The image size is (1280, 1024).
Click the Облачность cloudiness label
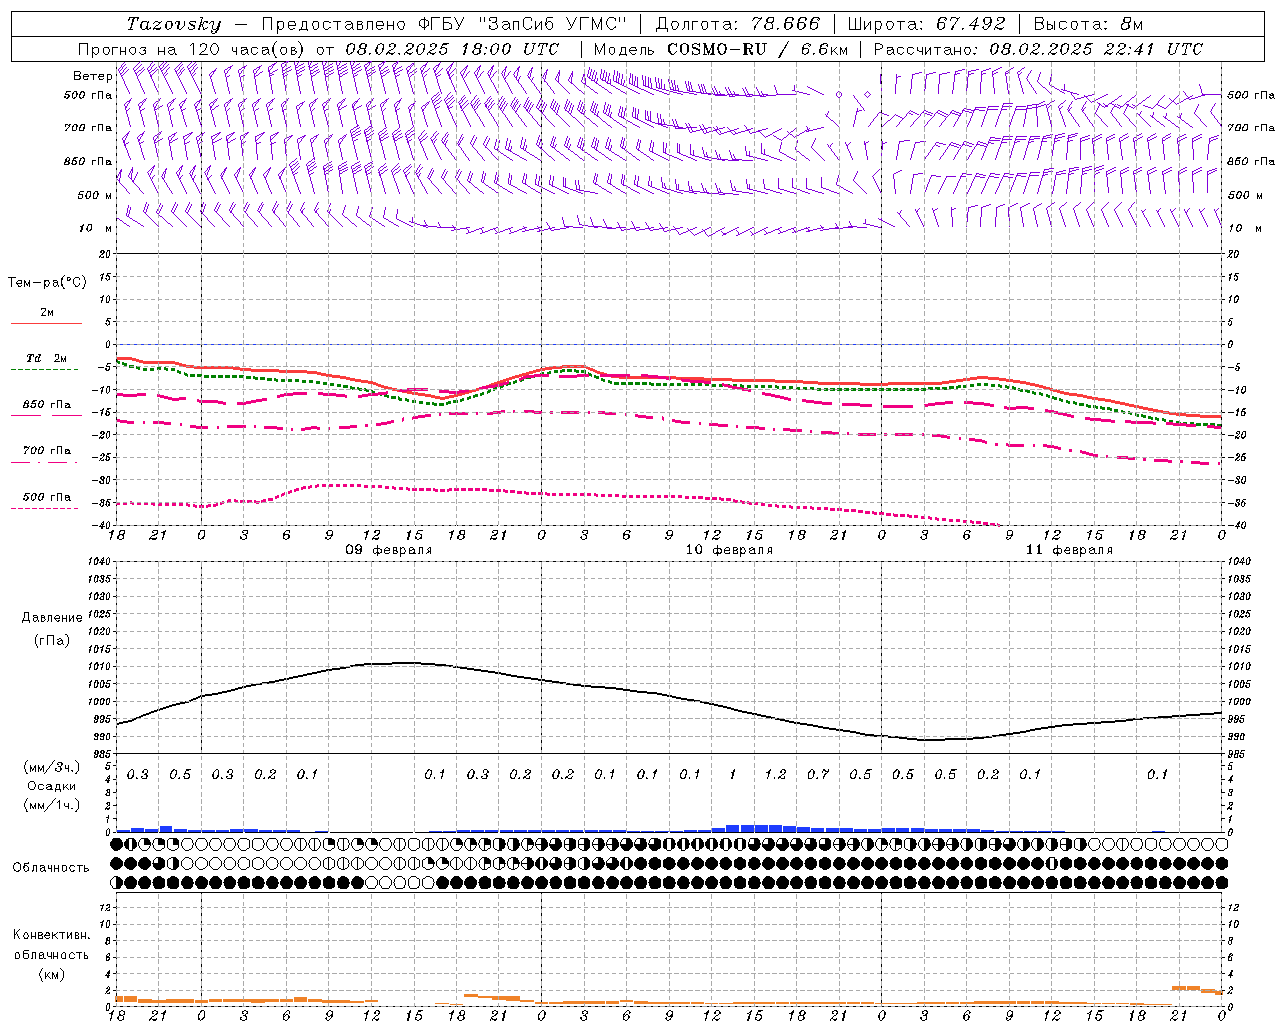51,867
